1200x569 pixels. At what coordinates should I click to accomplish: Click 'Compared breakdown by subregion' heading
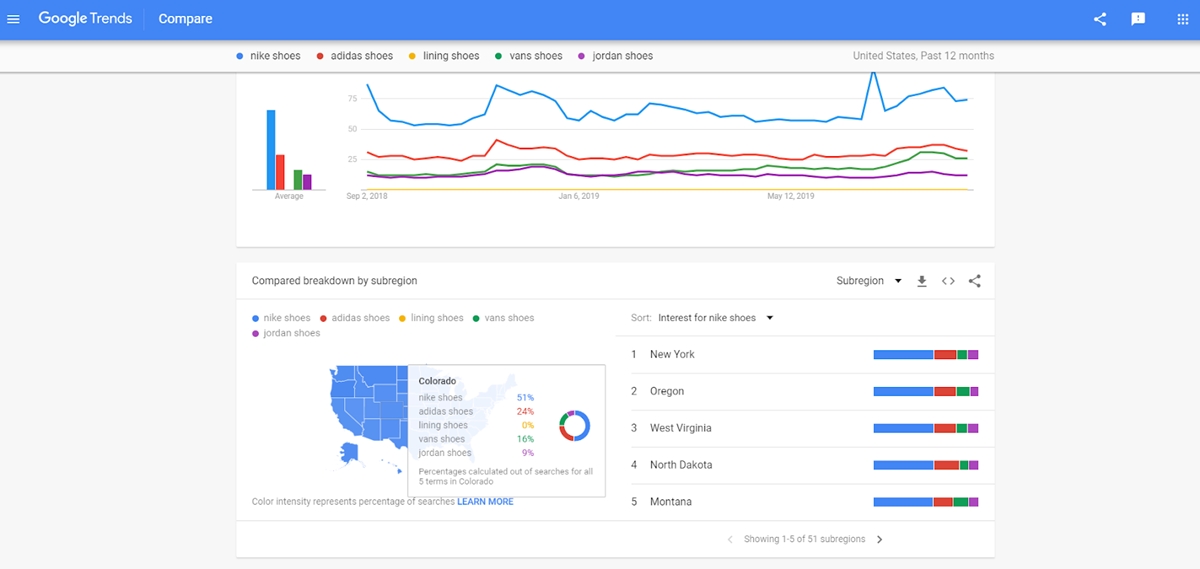point(334,281)
